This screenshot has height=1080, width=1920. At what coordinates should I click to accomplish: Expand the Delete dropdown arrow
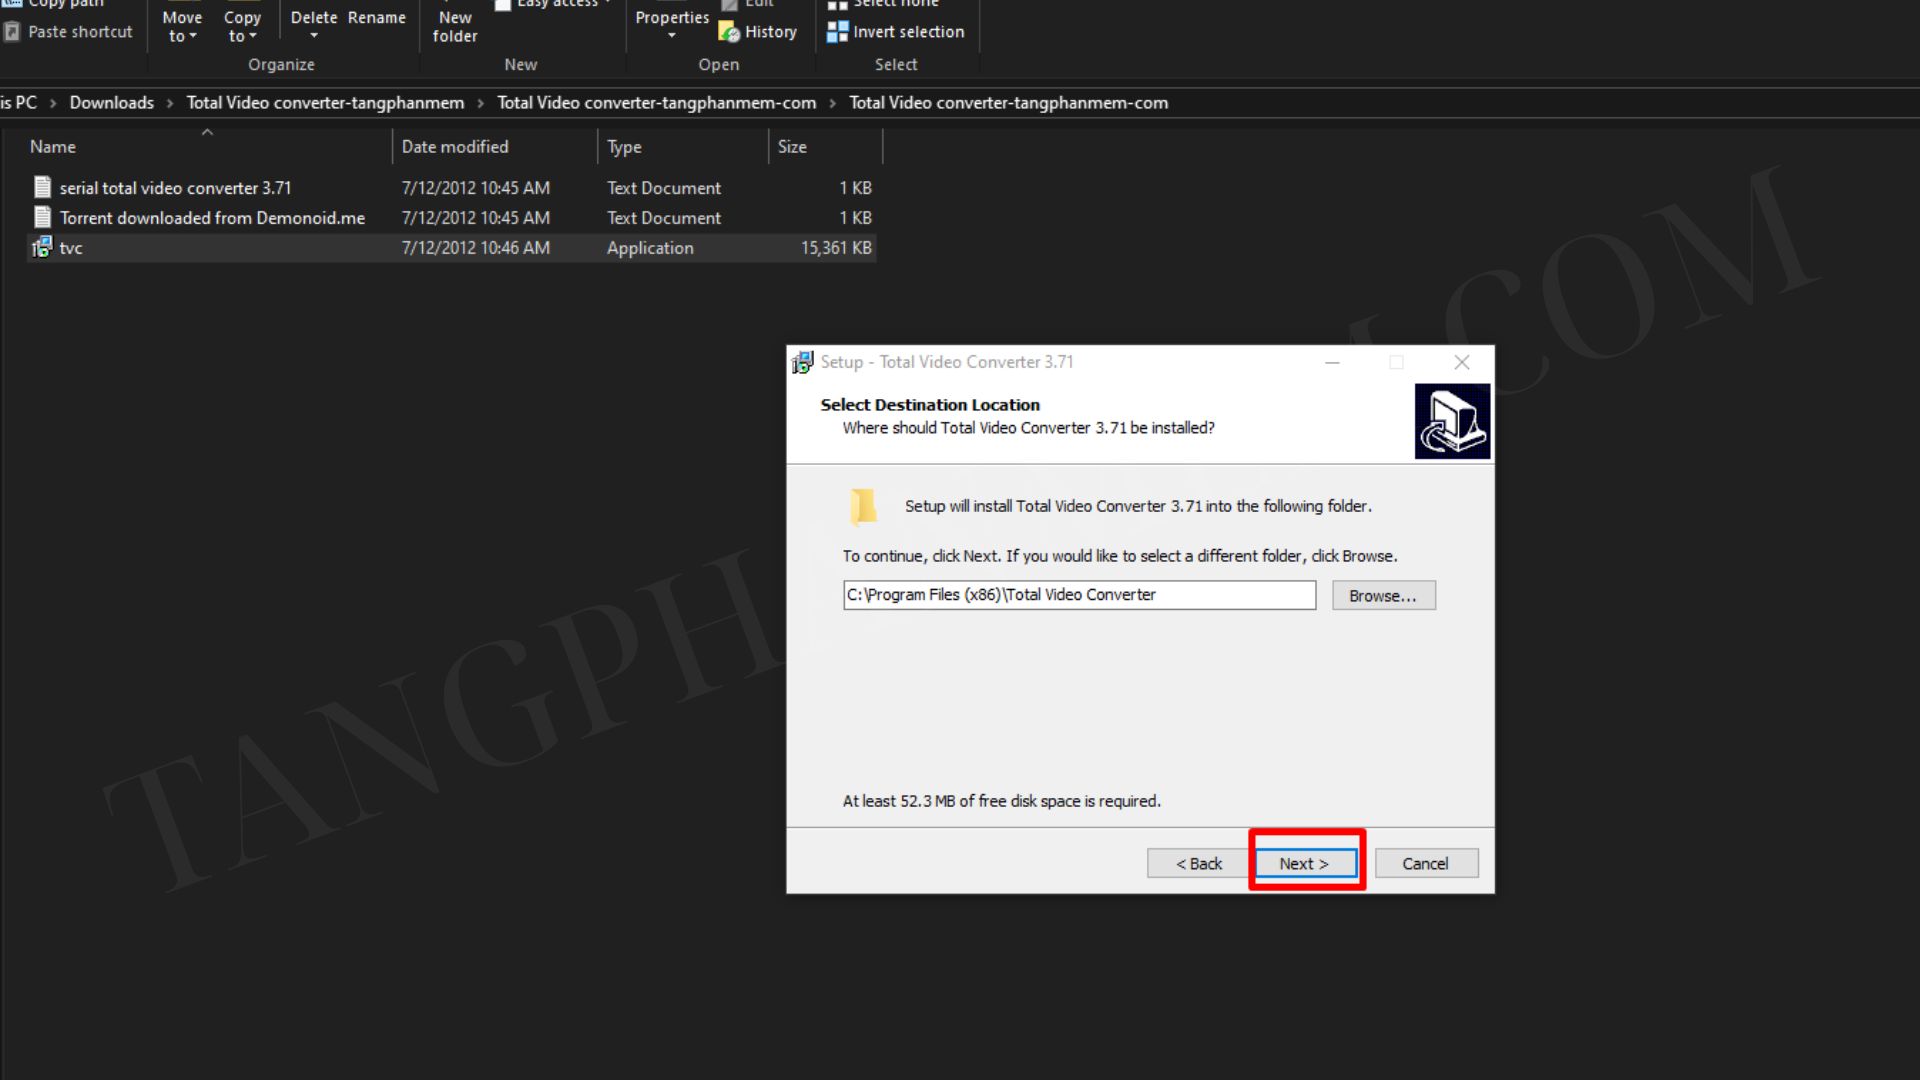coord(314,36)
